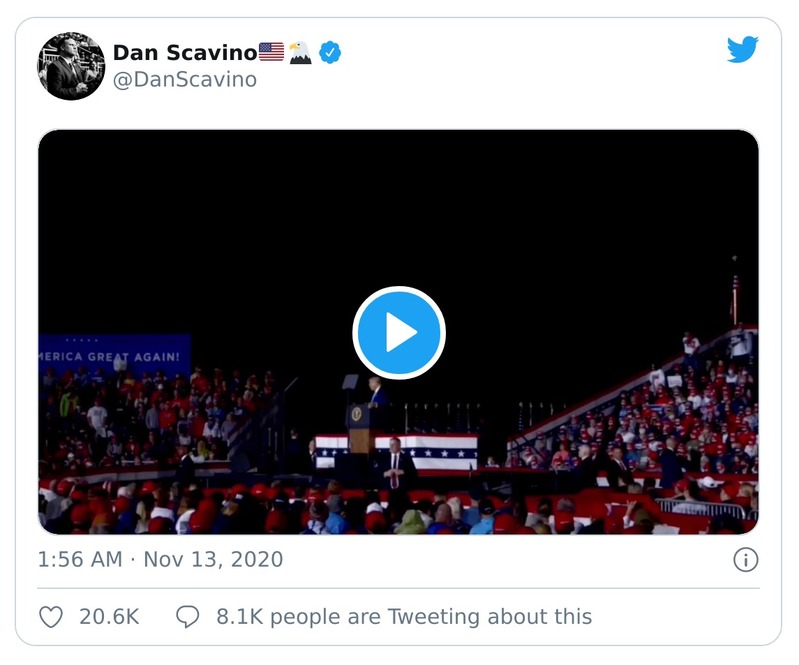Click the eagle emoji beside name
799x665 pixels.
pyautogui.click(x=300, y=53)
